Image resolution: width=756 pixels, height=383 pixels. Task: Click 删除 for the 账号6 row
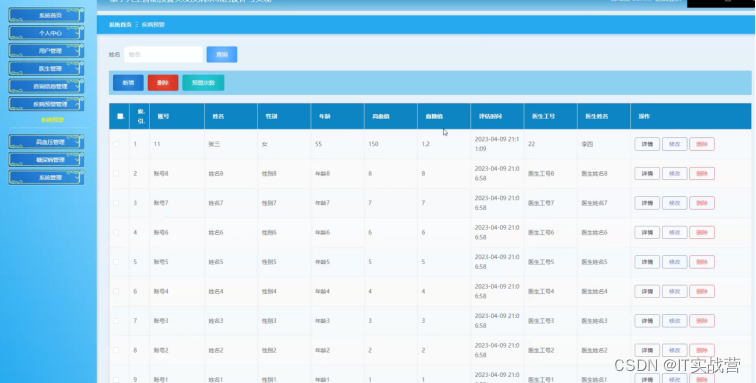click(702, 232)
